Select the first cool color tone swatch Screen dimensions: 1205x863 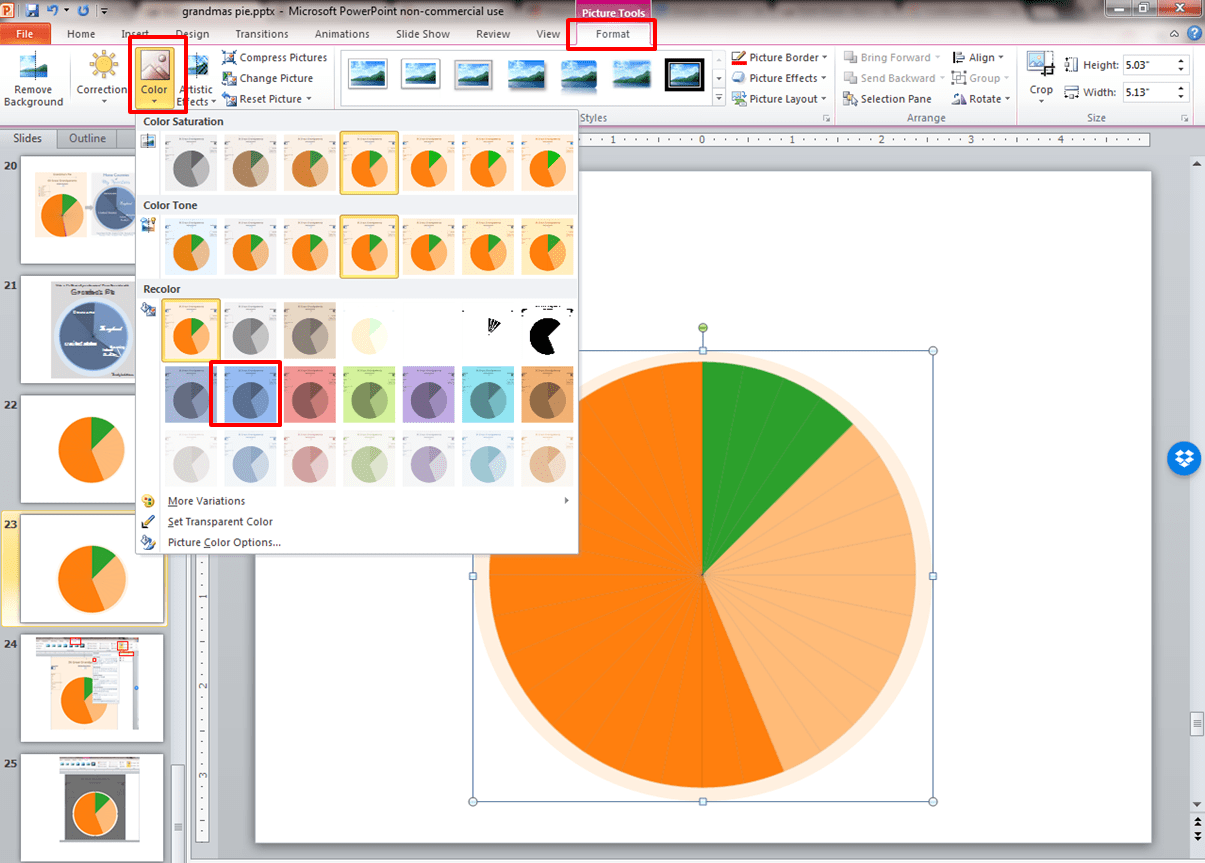point(191,246)
